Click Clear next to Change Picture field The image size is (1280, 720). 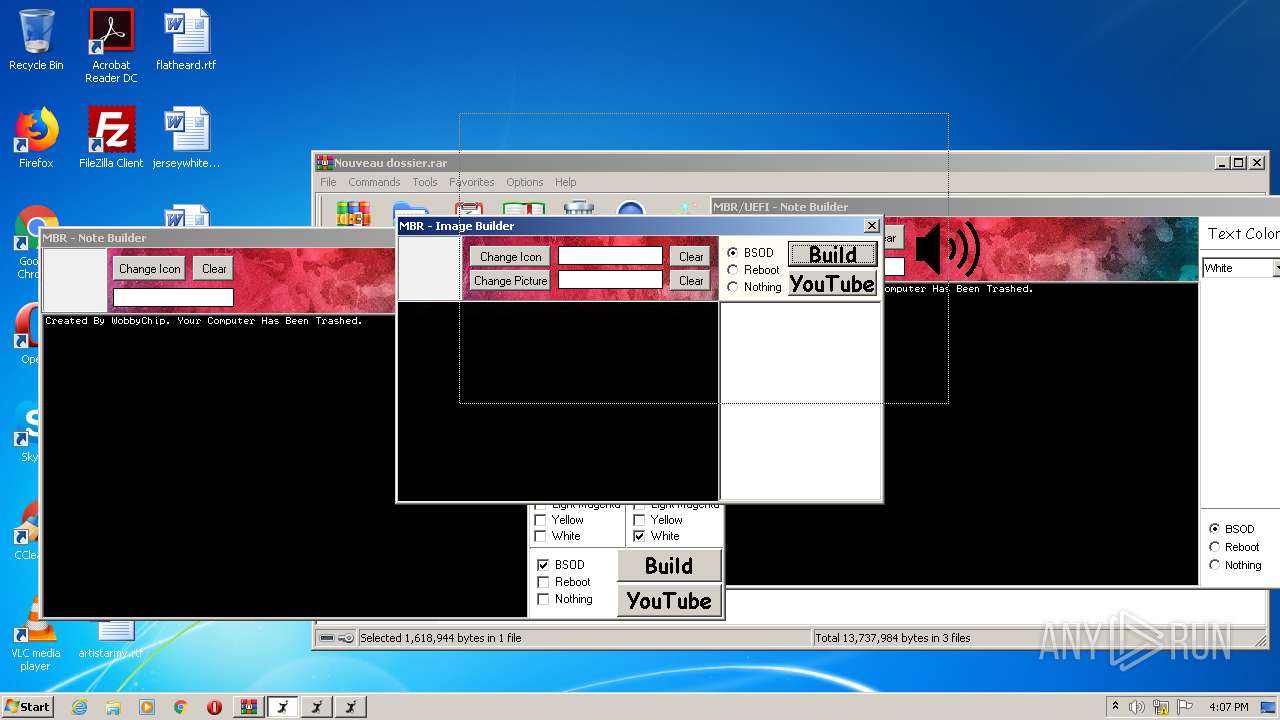(691, 281)
